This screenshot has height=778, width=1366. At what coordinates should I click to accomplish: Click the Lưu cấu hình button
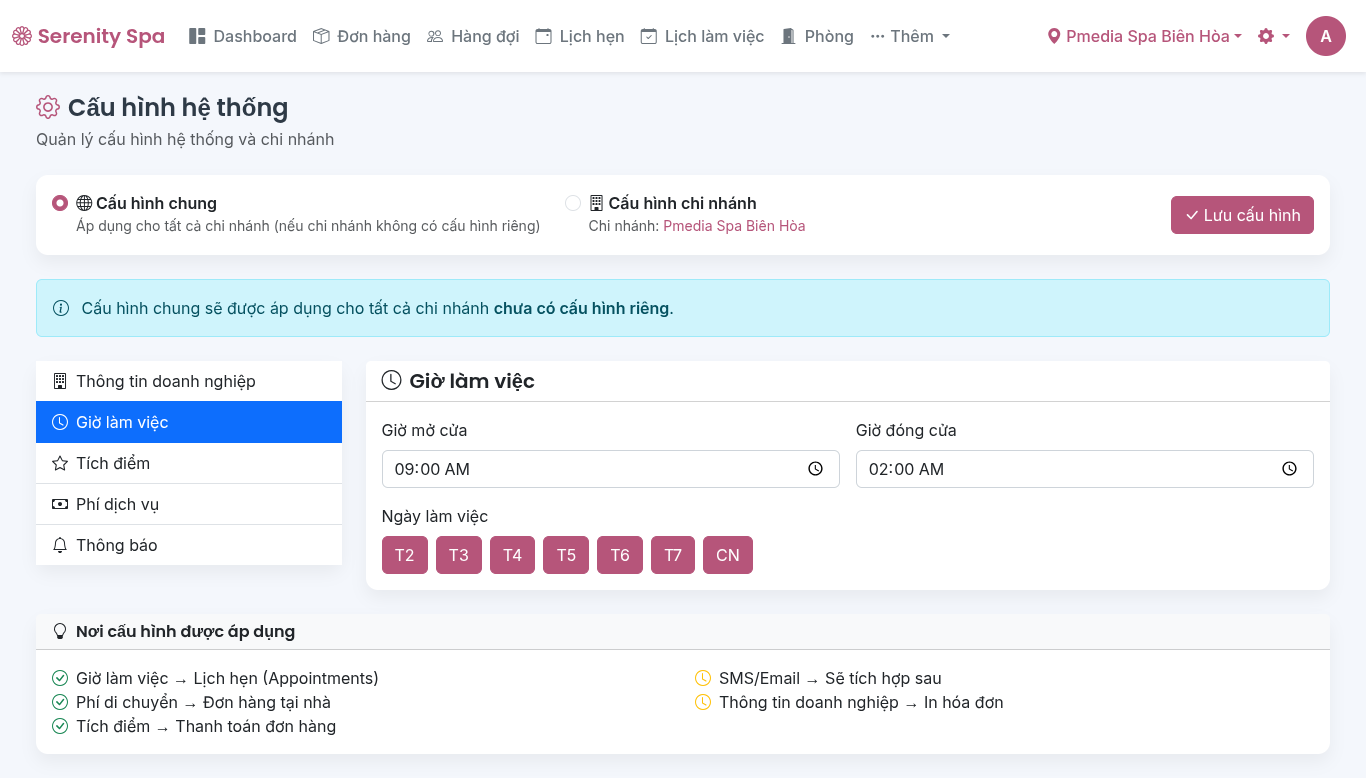pyautogui.click(x=1242, y=215)
